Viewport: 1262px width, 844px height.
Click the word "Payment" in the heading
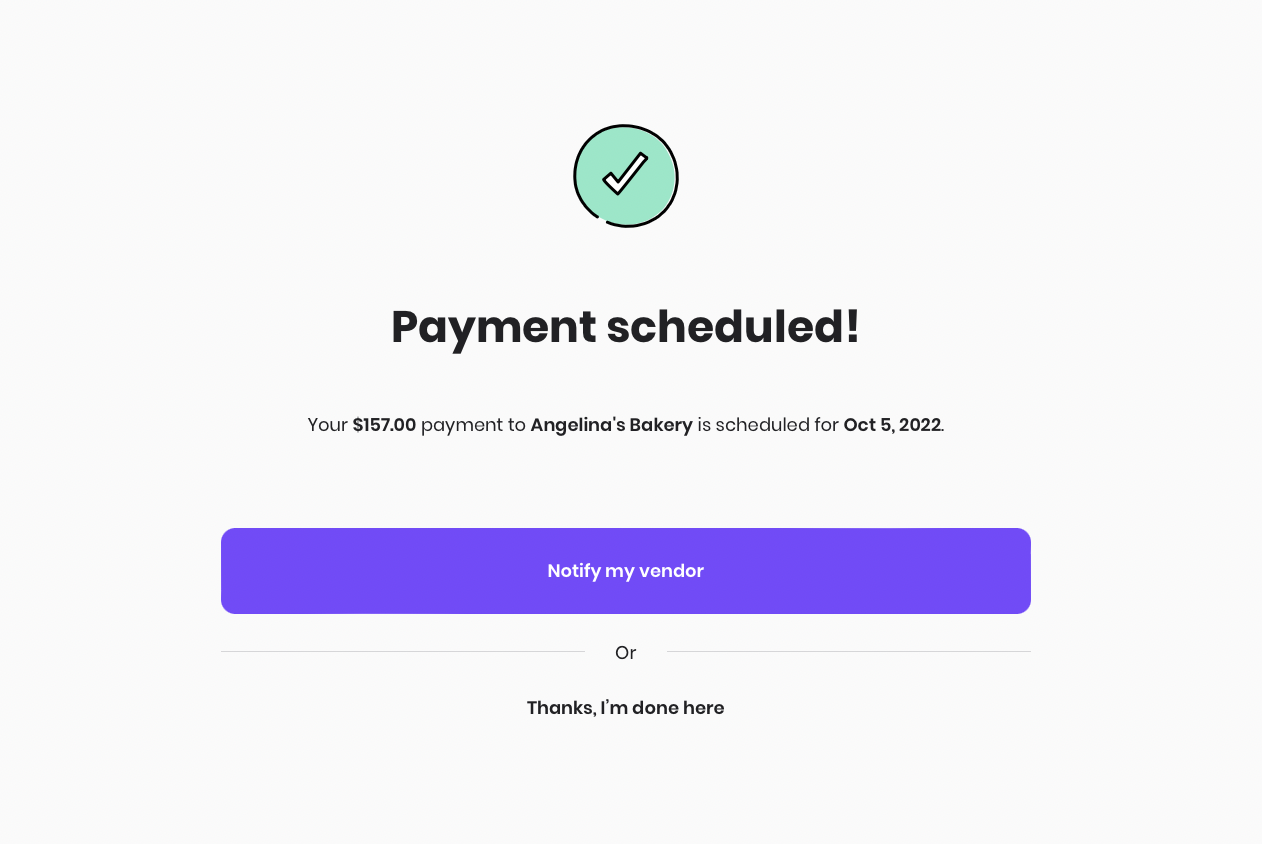[494, 329]
